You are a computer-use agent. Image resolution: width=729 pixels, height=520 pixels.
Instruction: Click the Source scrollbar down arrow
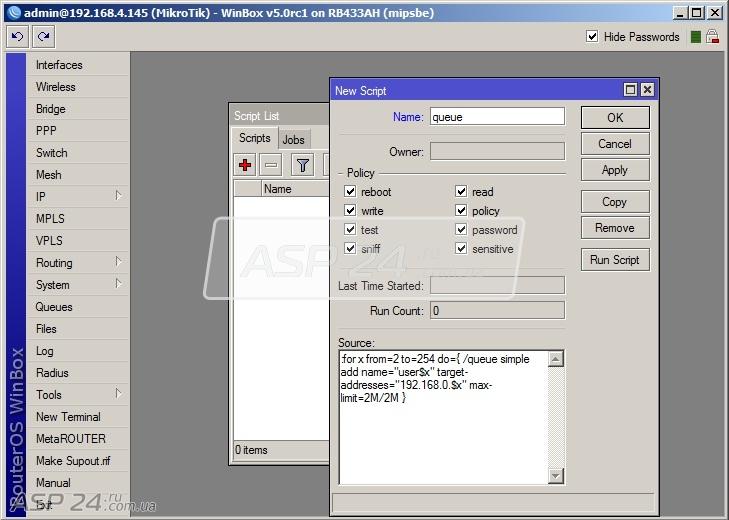tap(556, 475)
